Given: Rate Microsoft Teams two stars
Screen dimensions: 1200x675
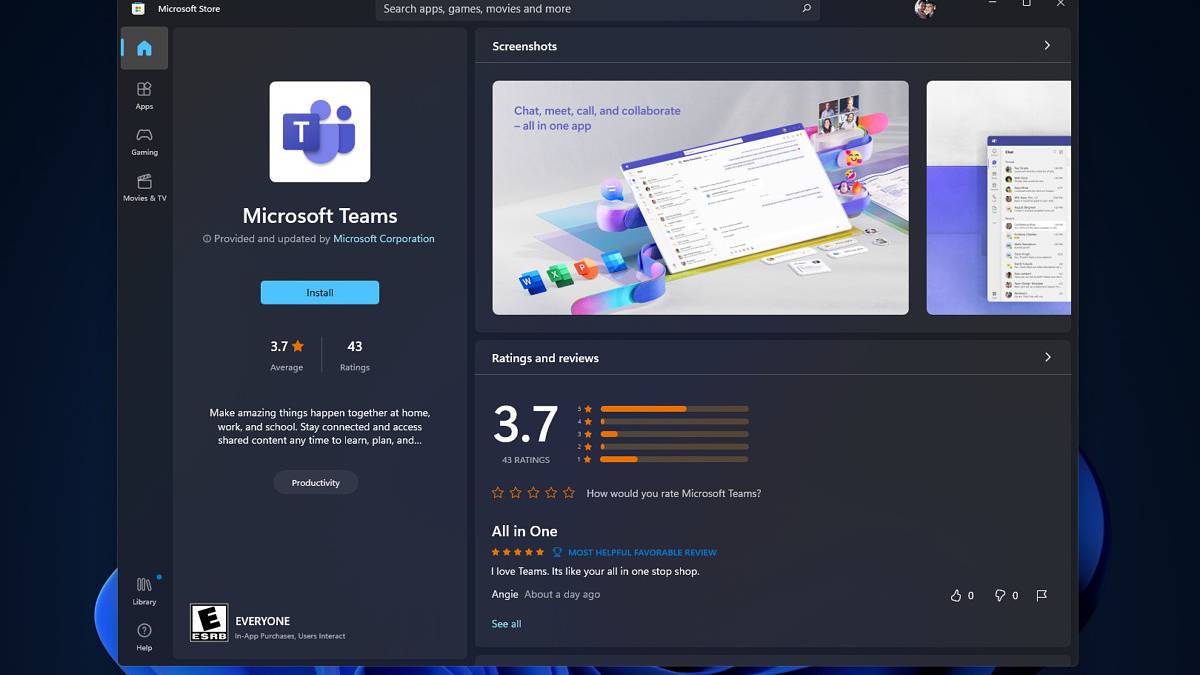Looking at the screenshot, I should [x=516, y=493].
